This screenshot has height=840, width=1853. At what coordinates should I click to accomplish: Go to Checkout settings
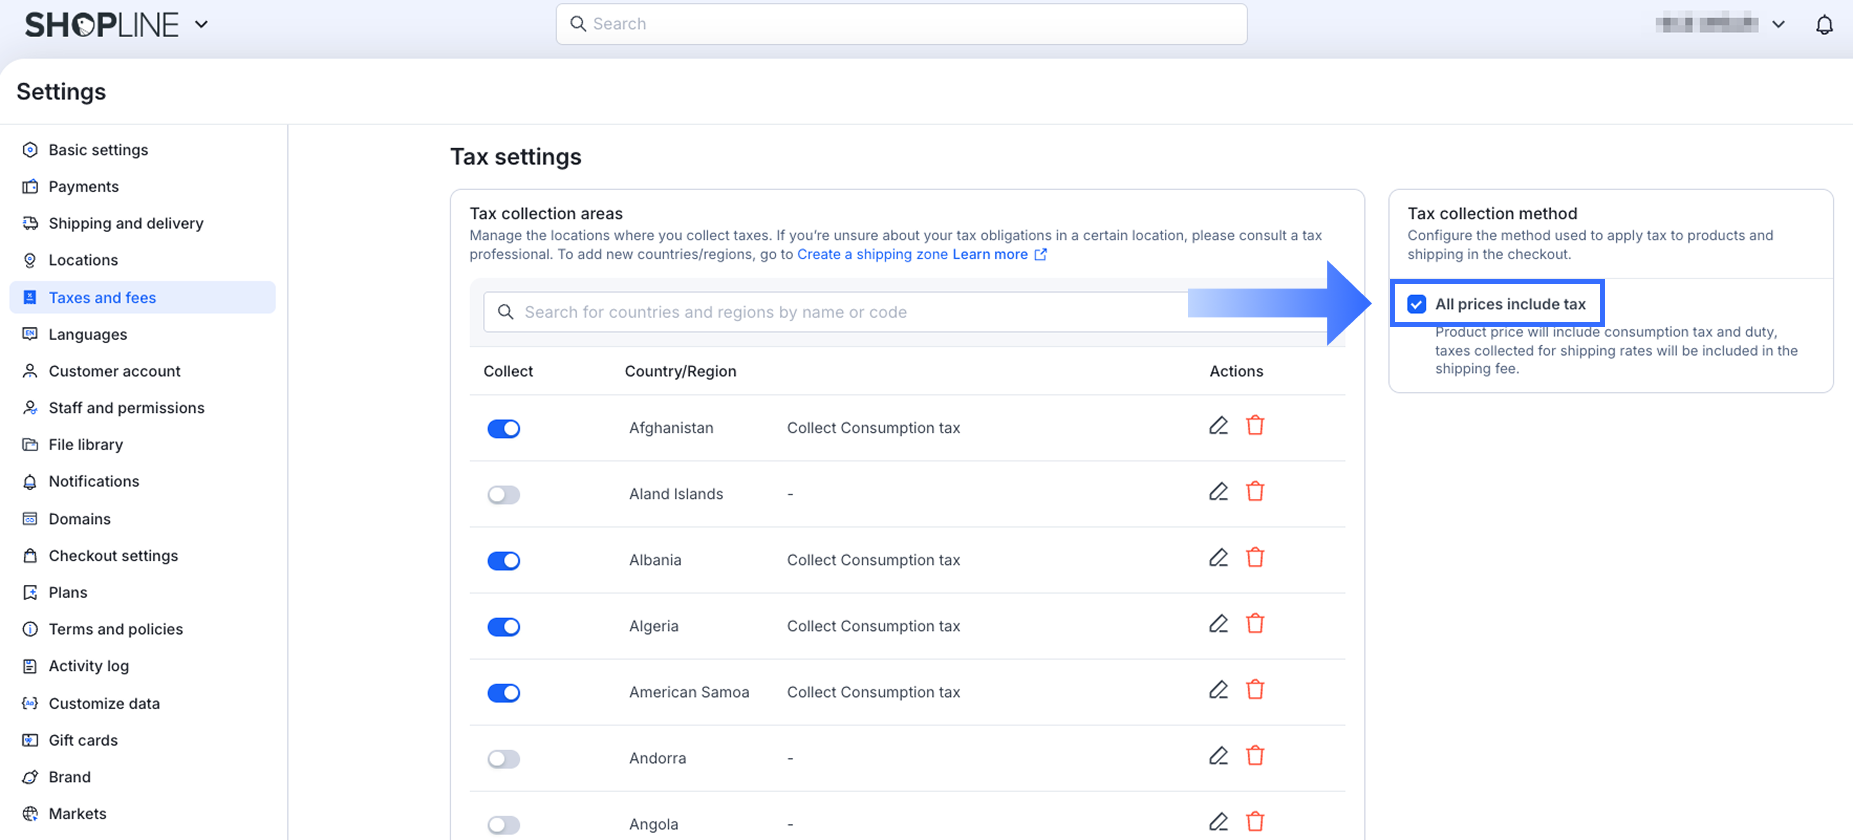coord(113,556)
